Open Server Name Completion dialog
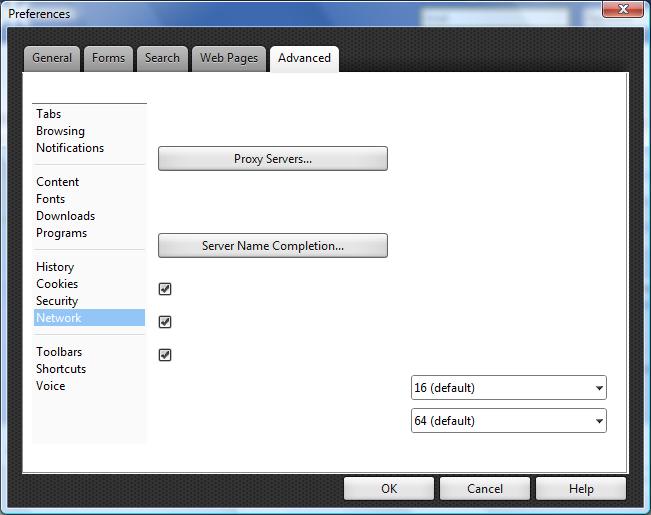 (x=273, y=245)
